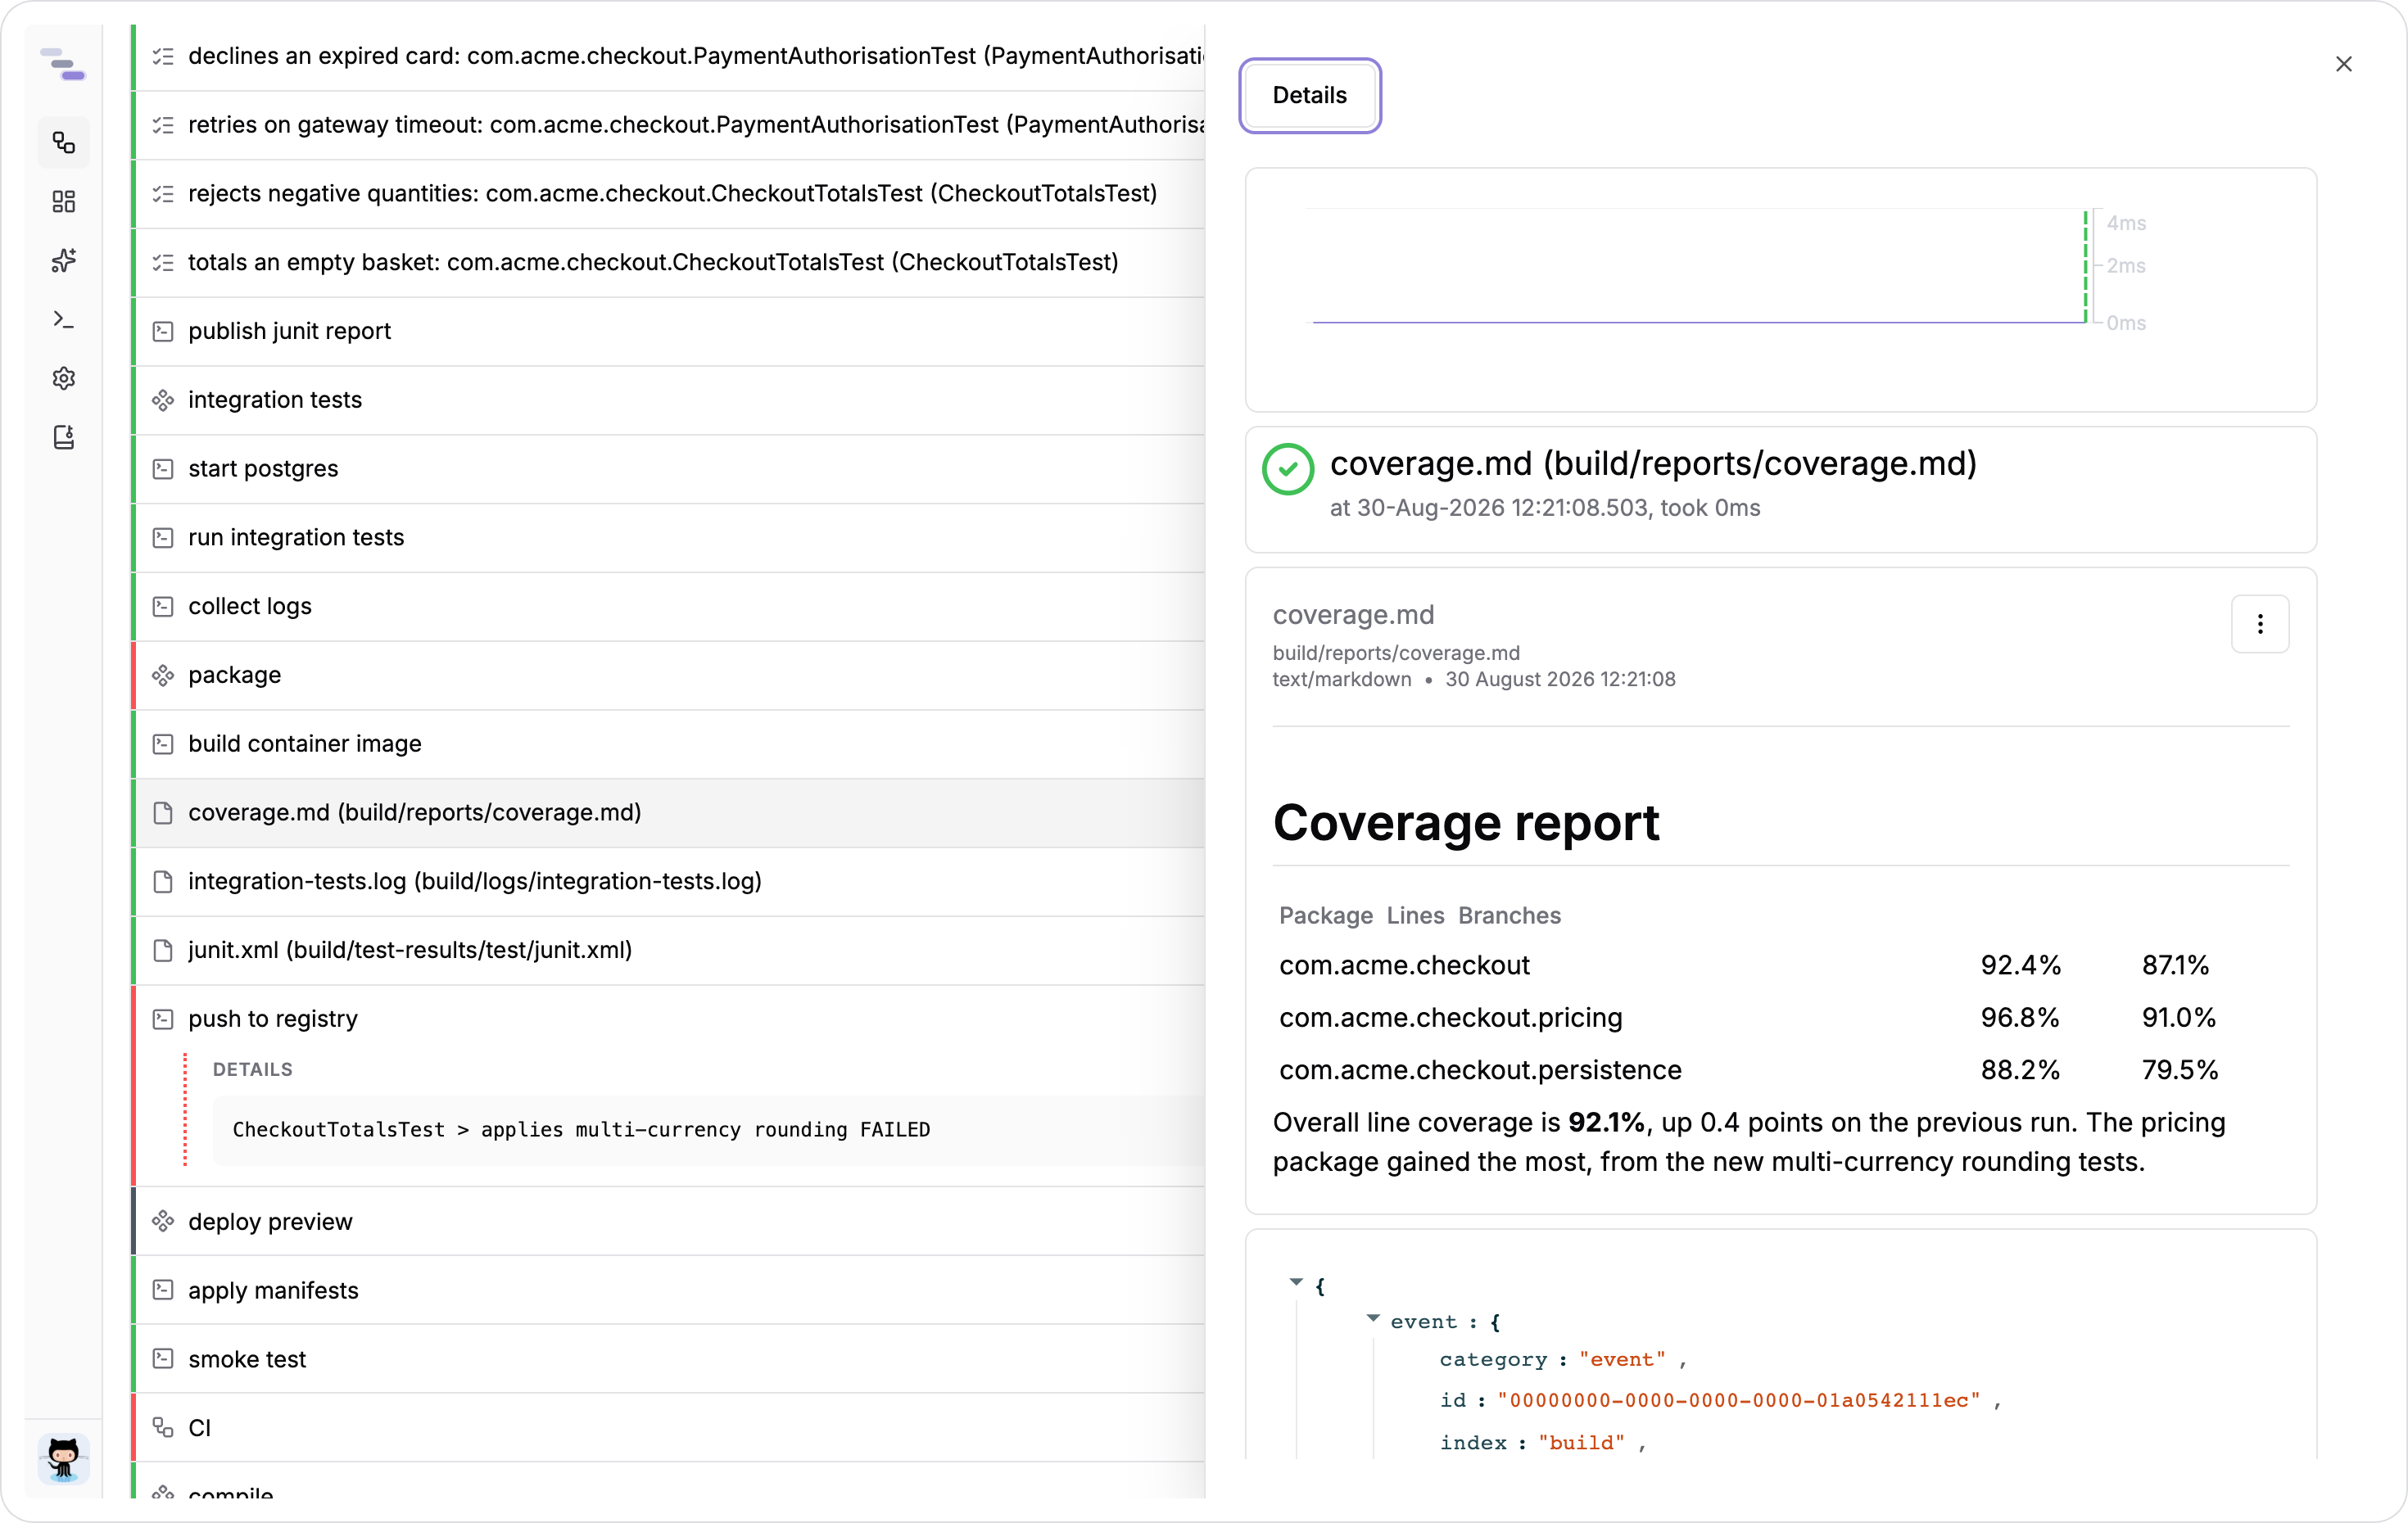Click the event id value string
The image size is (2408, 1523).
1739,1401
